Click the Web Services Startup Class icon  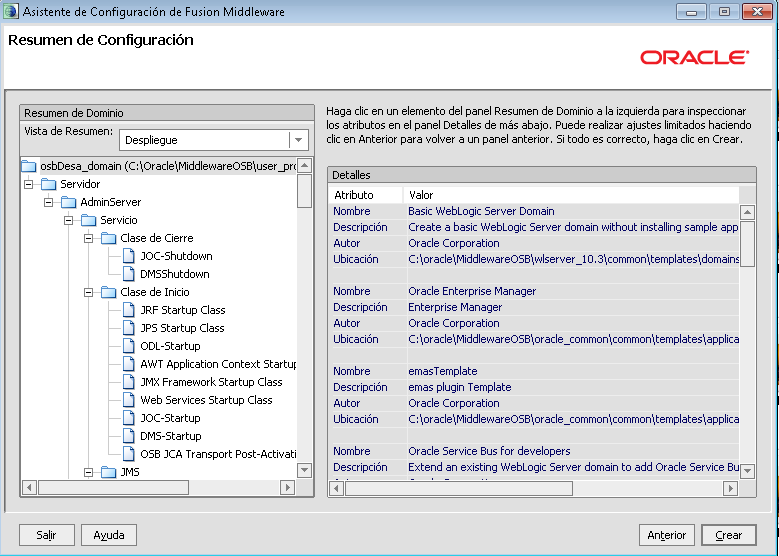tap(129, 400)
